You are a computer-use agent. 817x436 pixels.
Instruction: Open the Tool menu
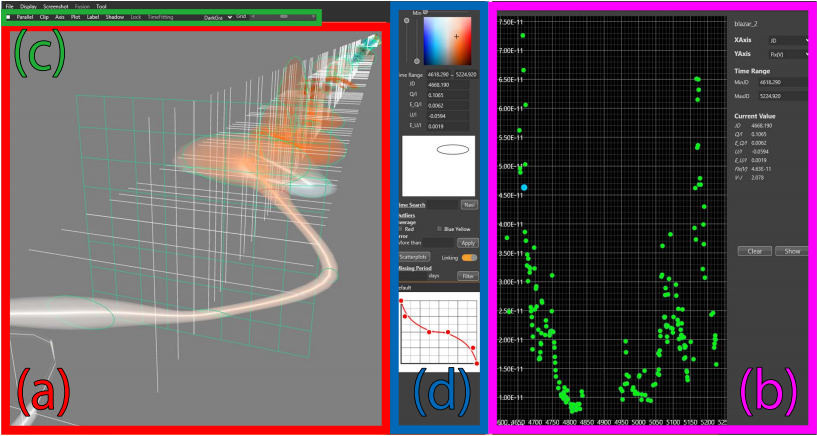coord(101,6)
